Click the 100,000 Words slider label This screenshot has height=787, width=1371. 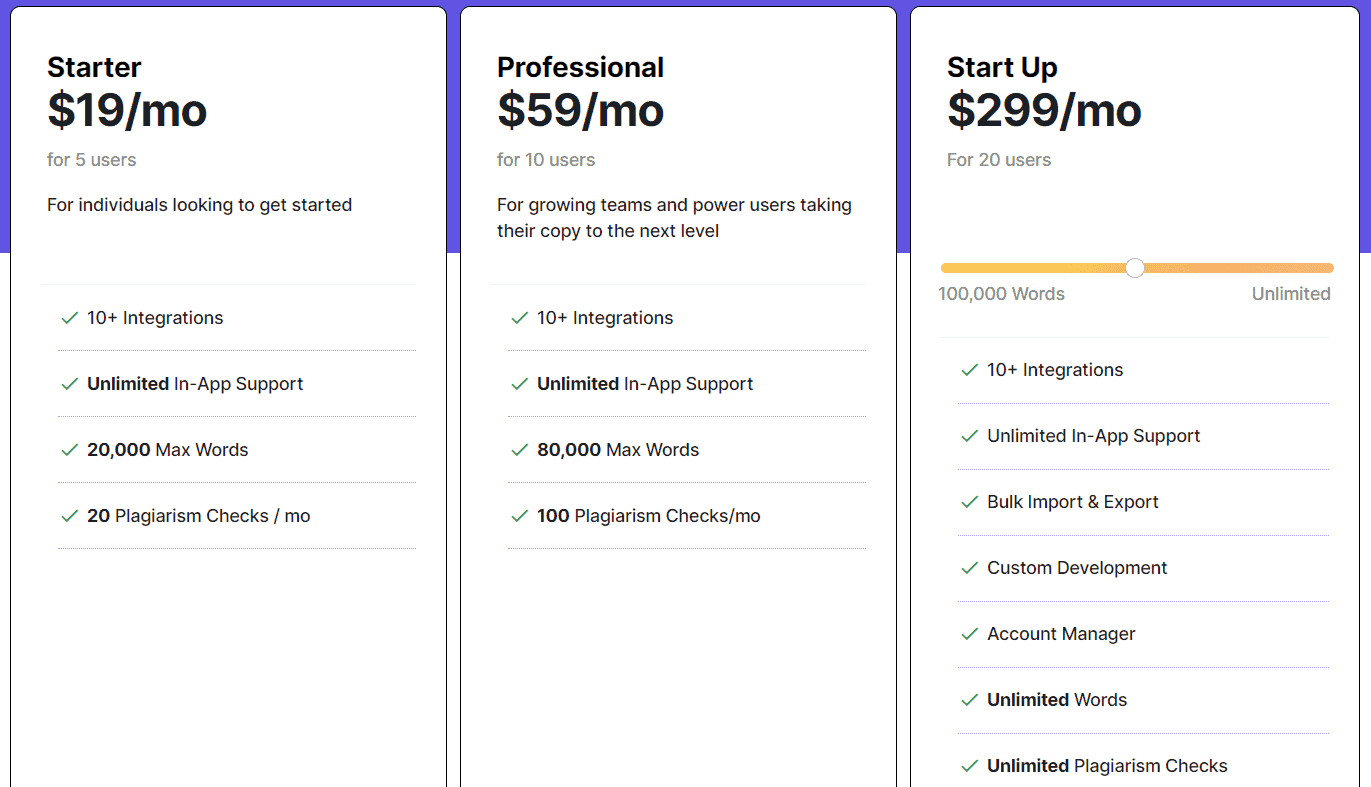click(x=1001, y=294)
